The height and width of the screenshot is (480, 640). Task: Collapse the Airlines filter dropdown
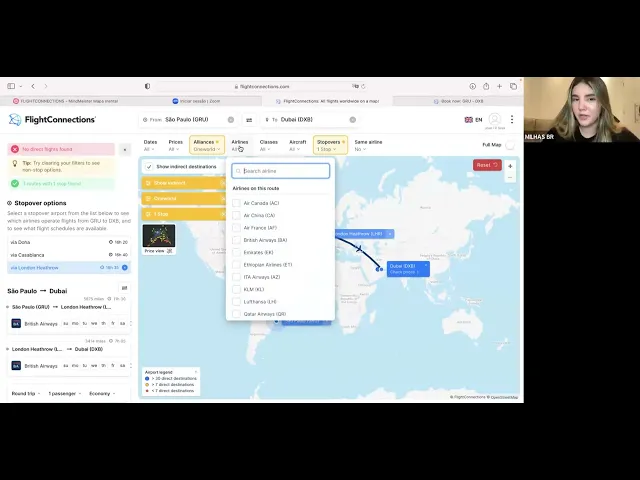point(240,145)
